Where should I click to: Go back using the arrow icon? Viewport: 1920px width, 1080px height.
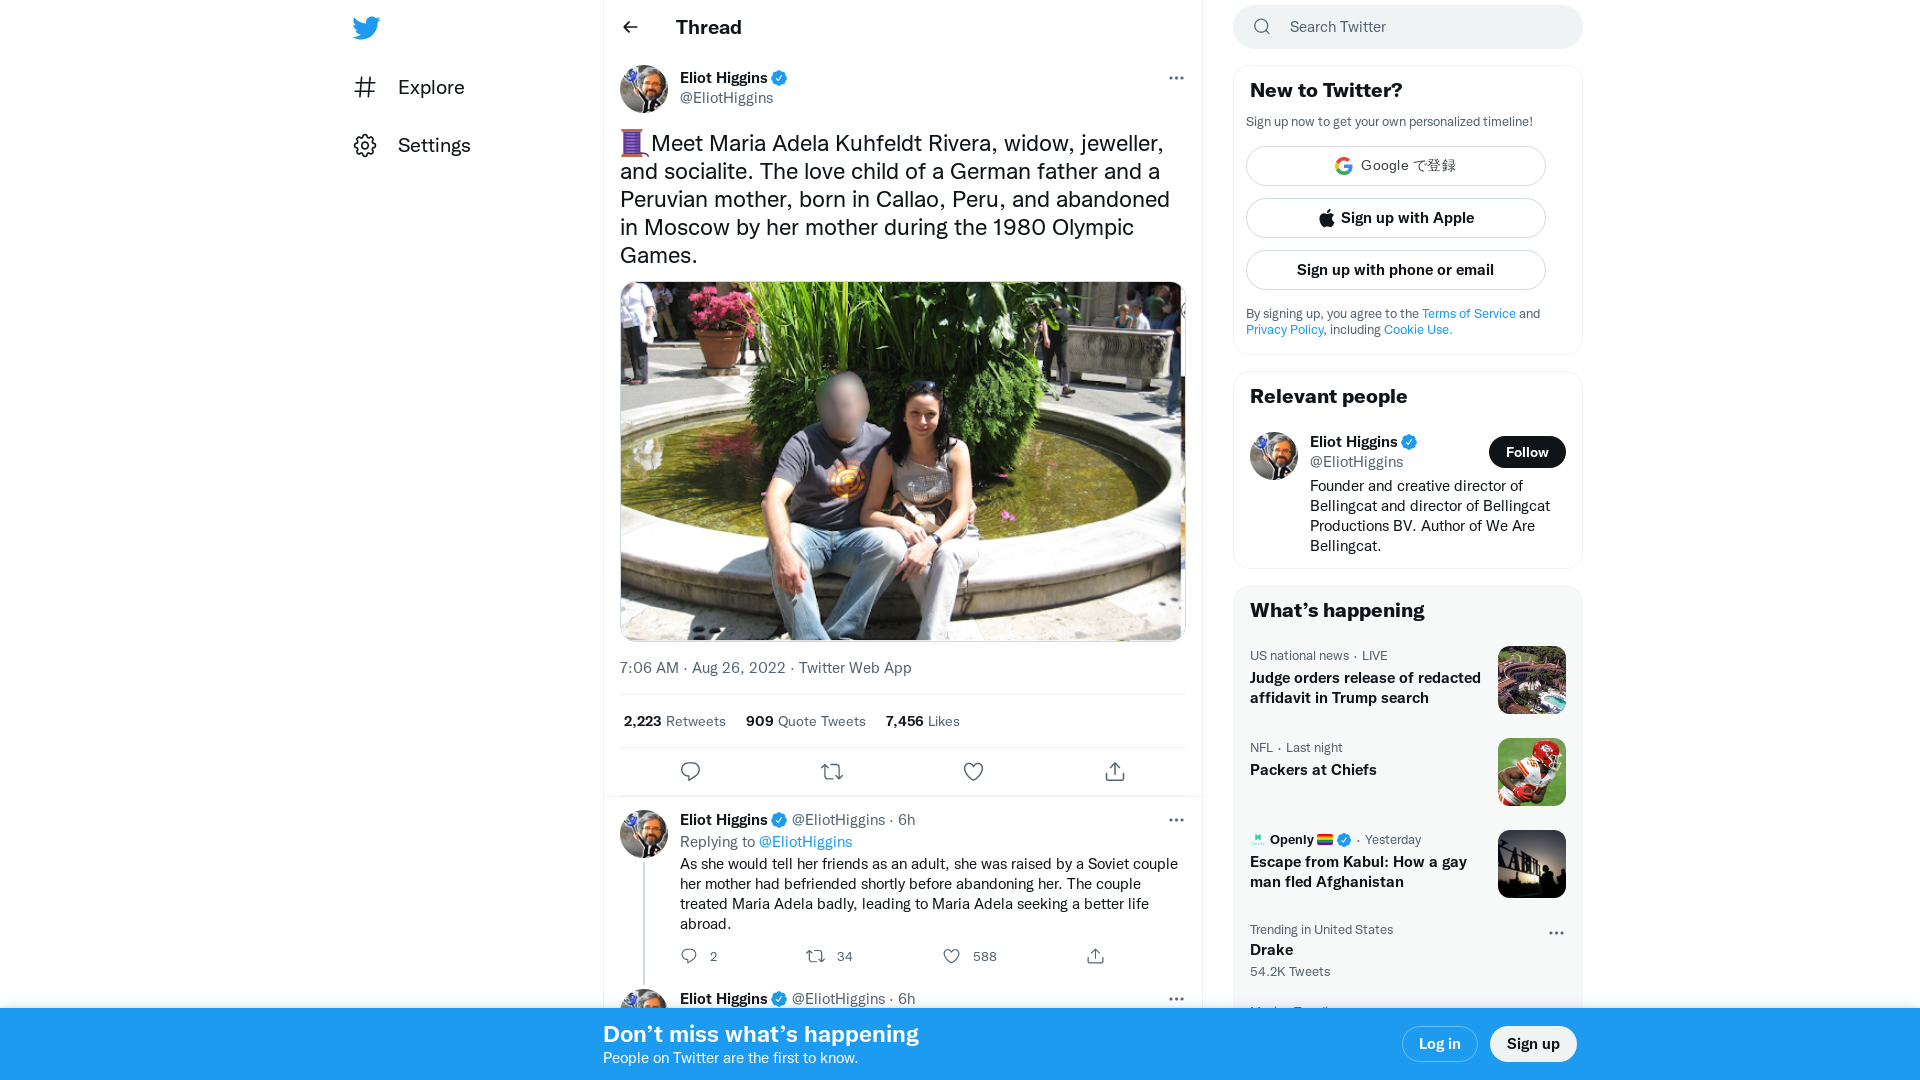coord(630,27)
